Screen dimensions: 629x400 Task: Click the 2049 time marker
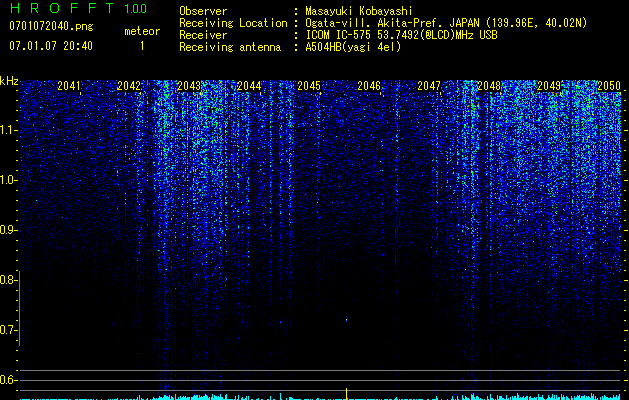(x=549, y=86)
